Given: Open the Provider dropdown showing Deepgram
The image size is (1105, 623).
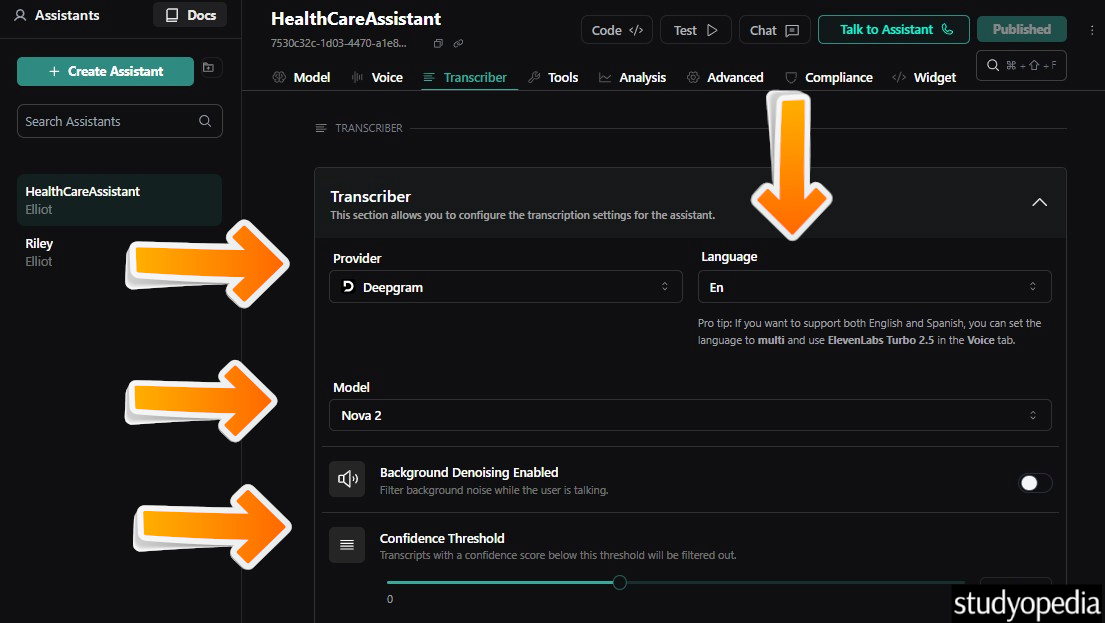Looking at the screenshot, I should 505,285.
